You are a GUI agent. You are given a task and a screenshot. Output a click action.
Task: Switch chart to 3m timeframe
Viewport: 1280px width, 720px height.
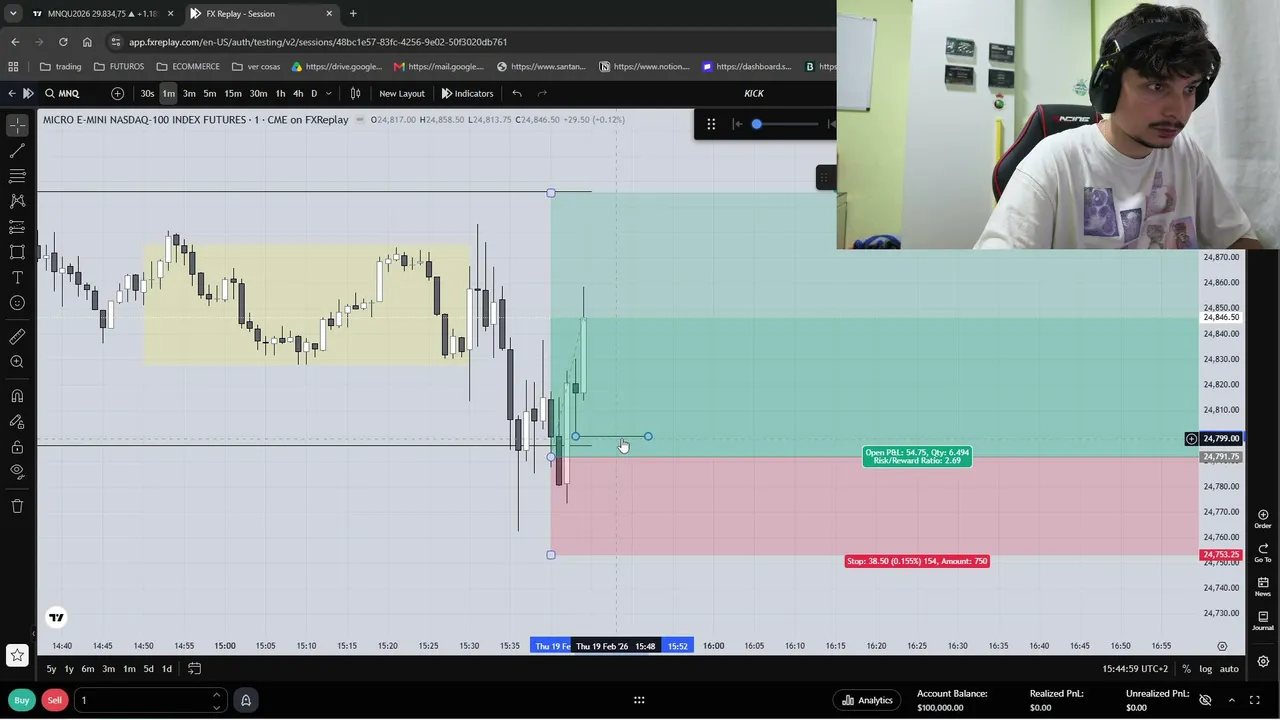coord(189,93)
